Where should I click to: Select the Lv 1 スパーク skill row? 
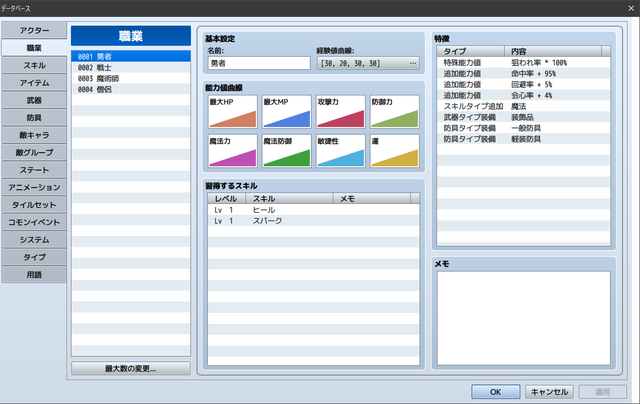[313, 221]
